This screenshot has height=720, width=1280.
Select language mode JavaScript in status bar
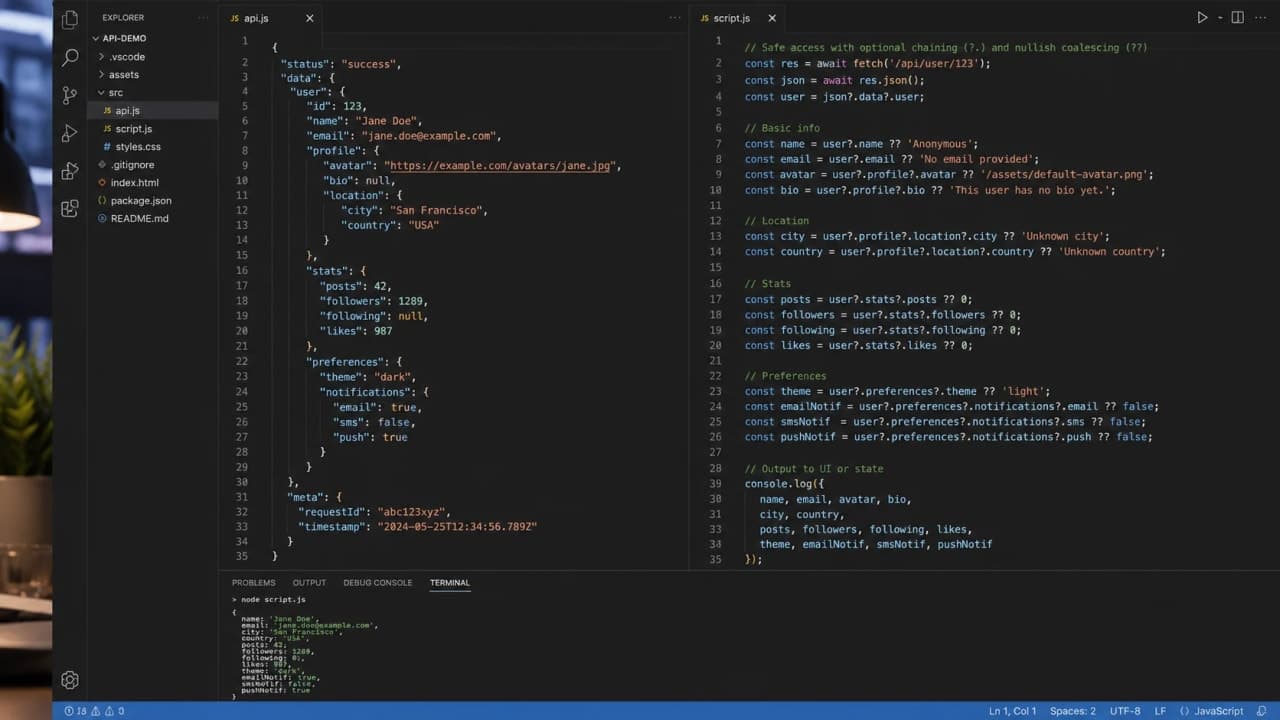tap(1212, 711)
